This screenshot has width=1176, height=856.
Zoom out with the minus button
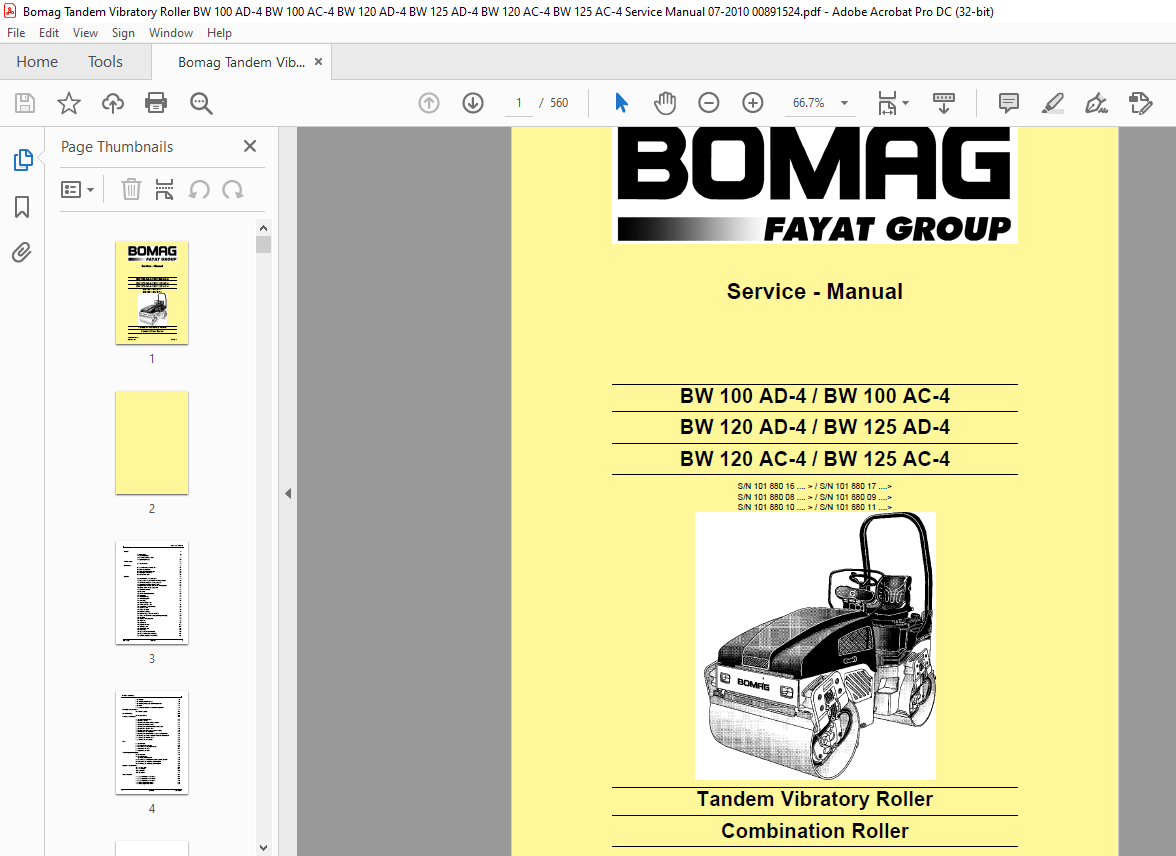click(709, 103)
